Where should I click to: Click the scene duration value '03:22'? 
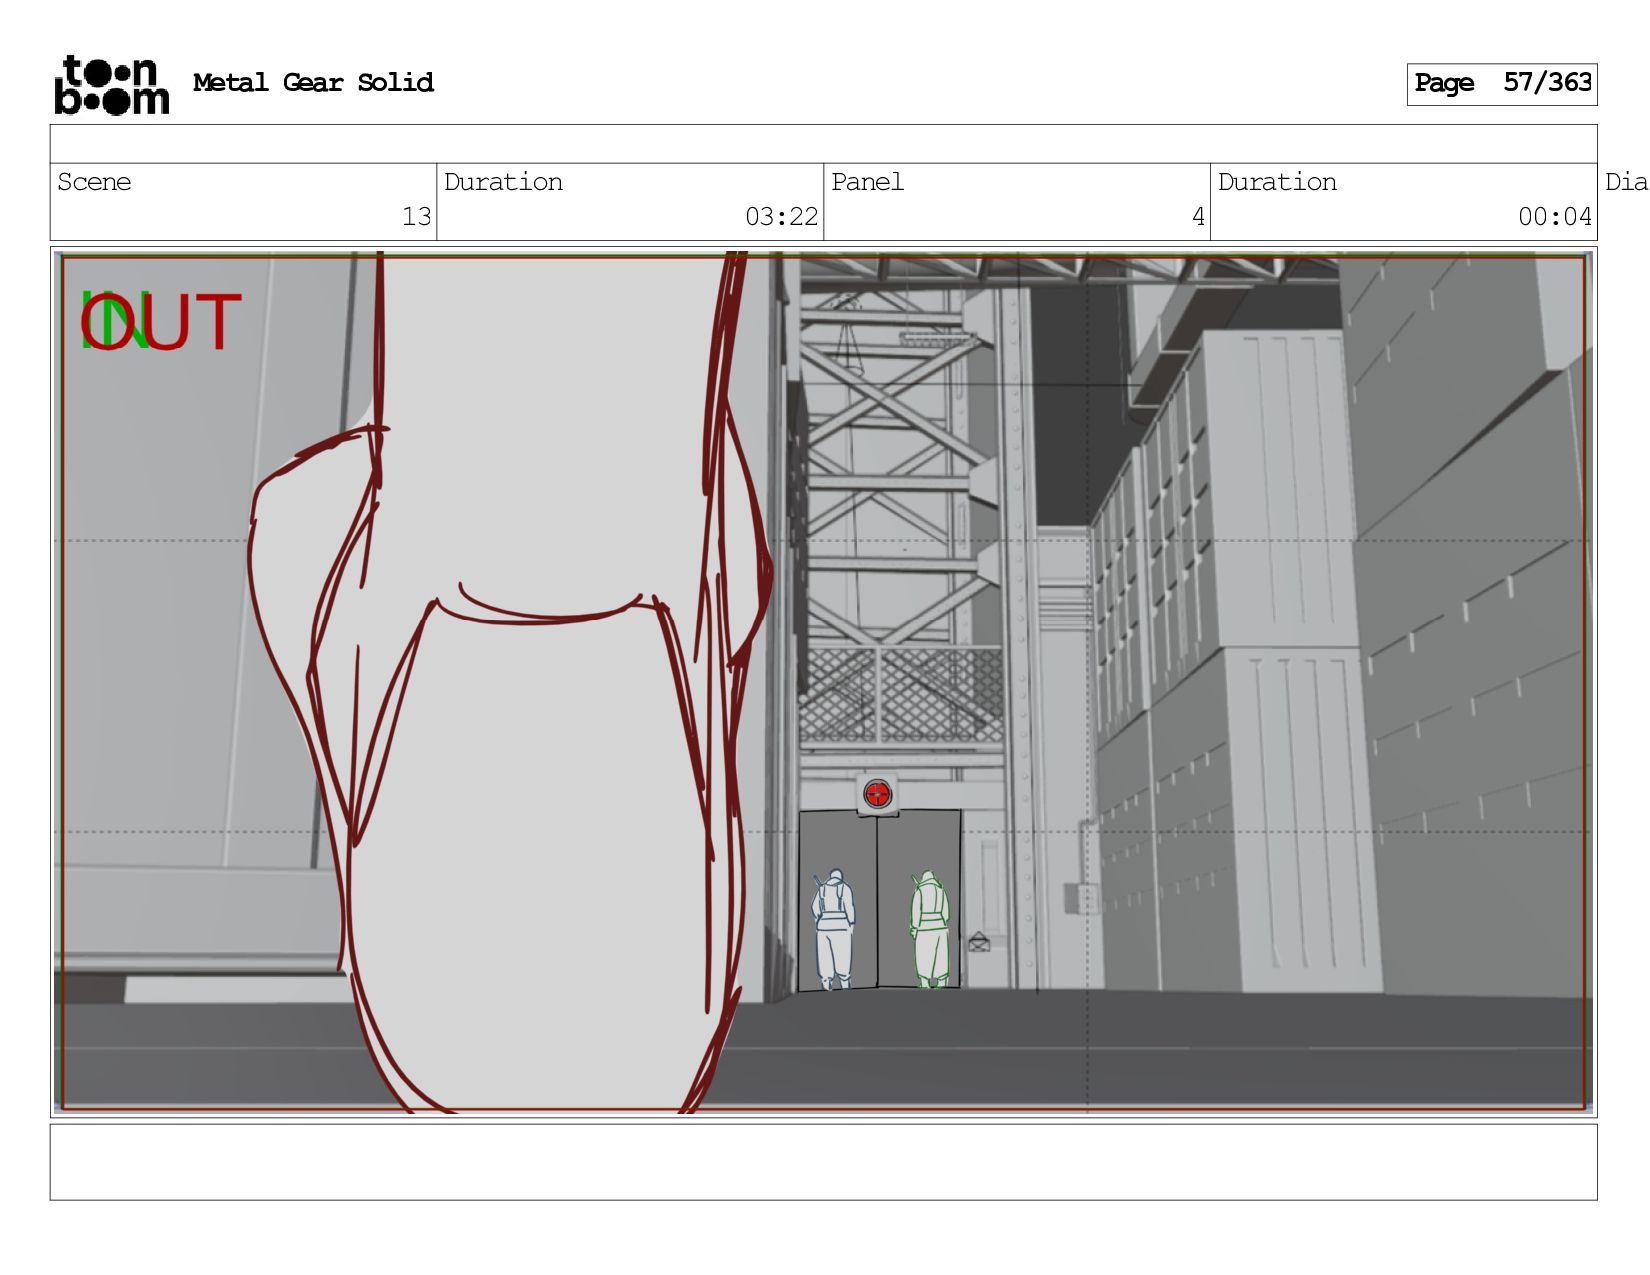click(x=781, y=217)
